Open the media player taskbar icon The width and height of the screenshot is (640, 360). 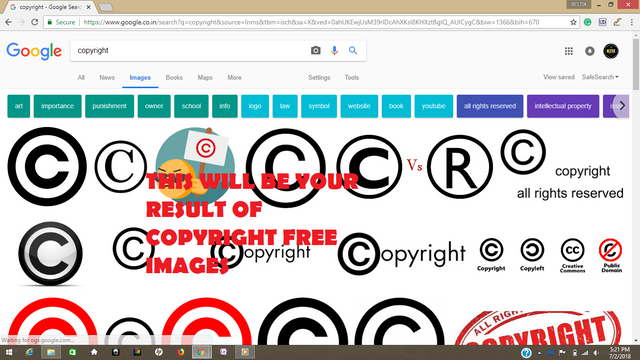(244, 352)
